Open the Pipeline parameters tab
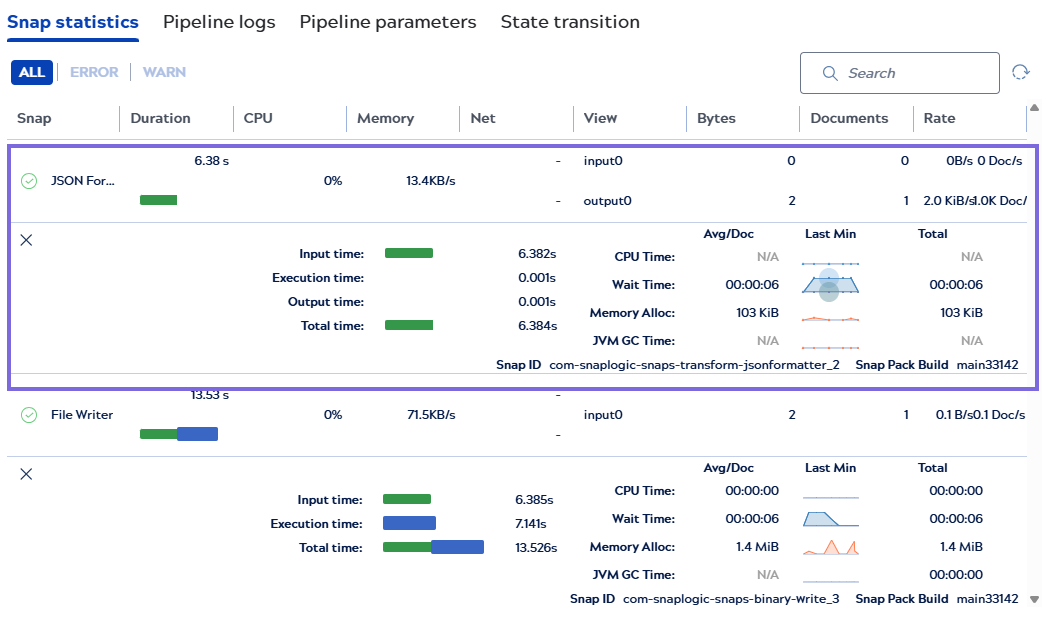 click(387, 21)
